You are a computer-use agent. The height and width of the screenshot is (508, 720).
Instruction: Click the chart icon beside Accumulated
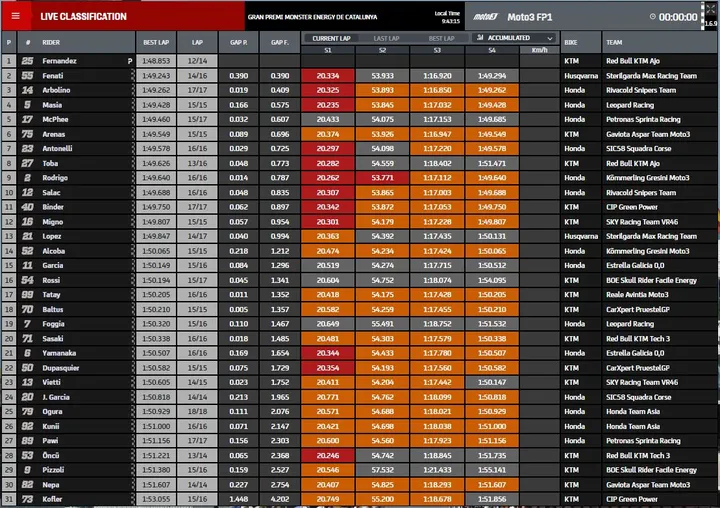tap(480, 38)
